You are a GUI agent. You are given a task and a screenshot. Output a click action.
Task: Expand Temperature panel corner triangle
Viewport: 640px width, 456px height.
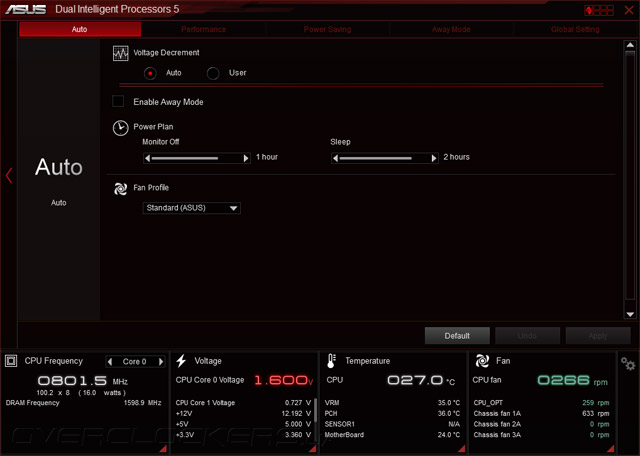point(462,449)
